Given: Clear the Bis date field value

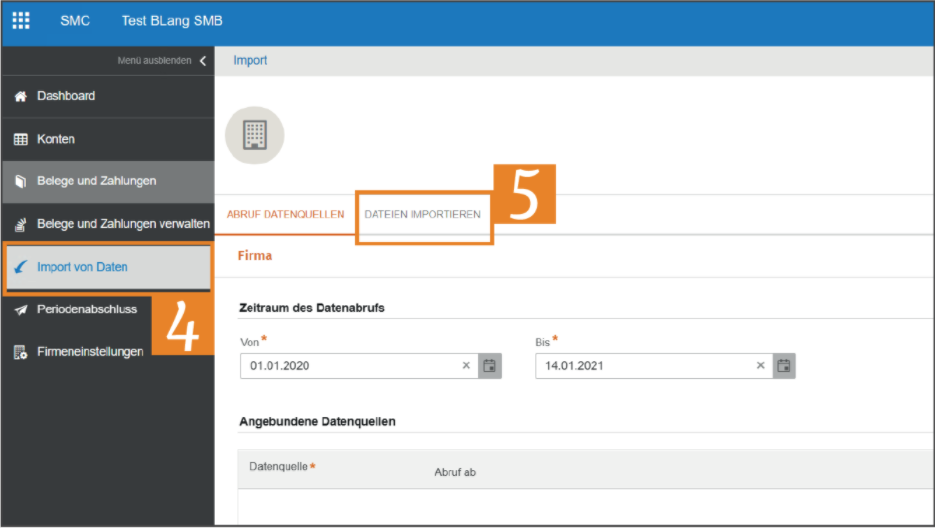Looking at the screenshot, I should (x=760, y=366).
